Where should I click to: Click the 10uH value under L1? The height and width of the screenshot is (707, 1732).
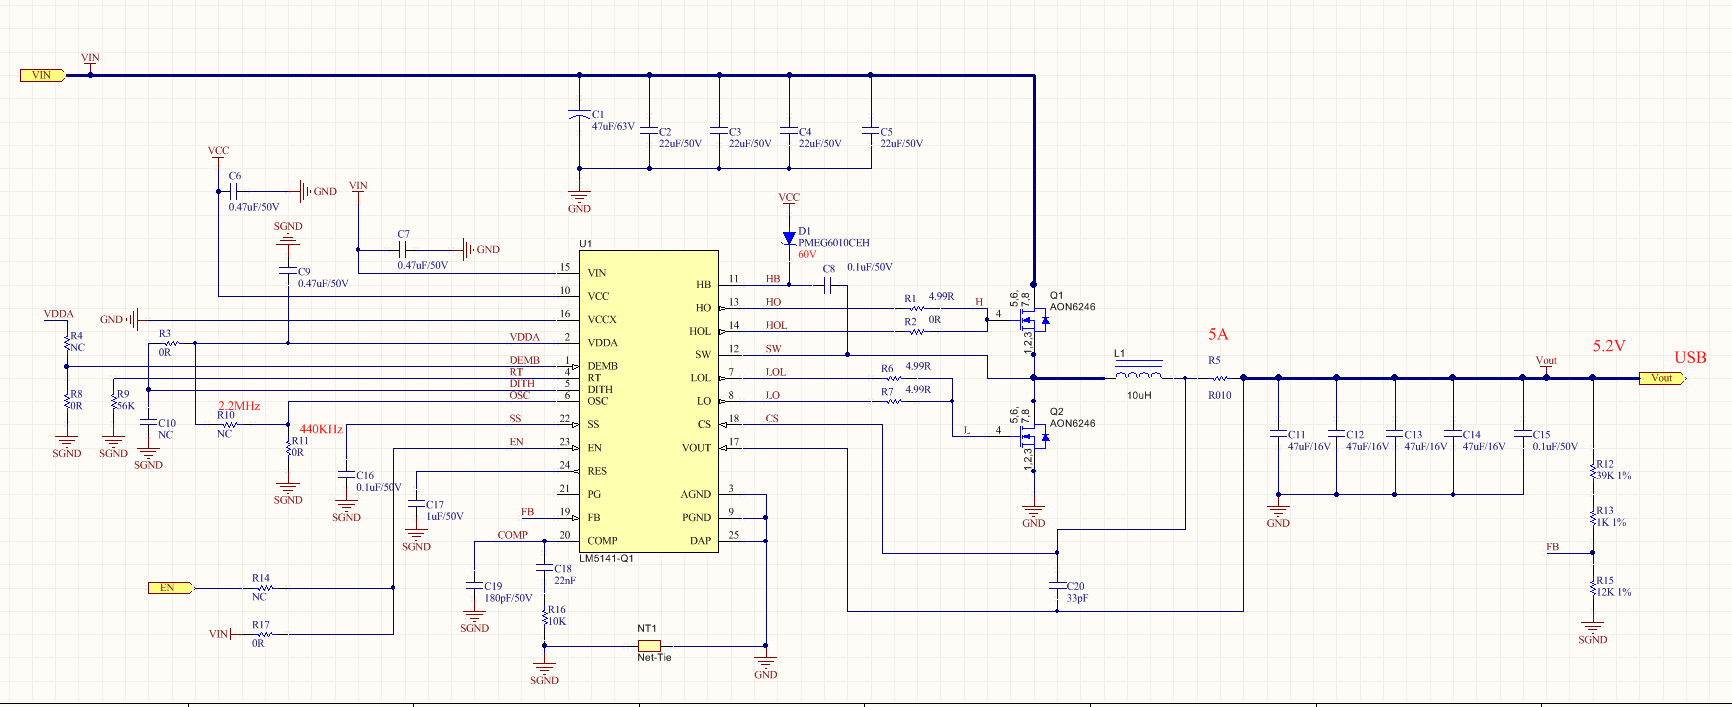click(1139, 396)
